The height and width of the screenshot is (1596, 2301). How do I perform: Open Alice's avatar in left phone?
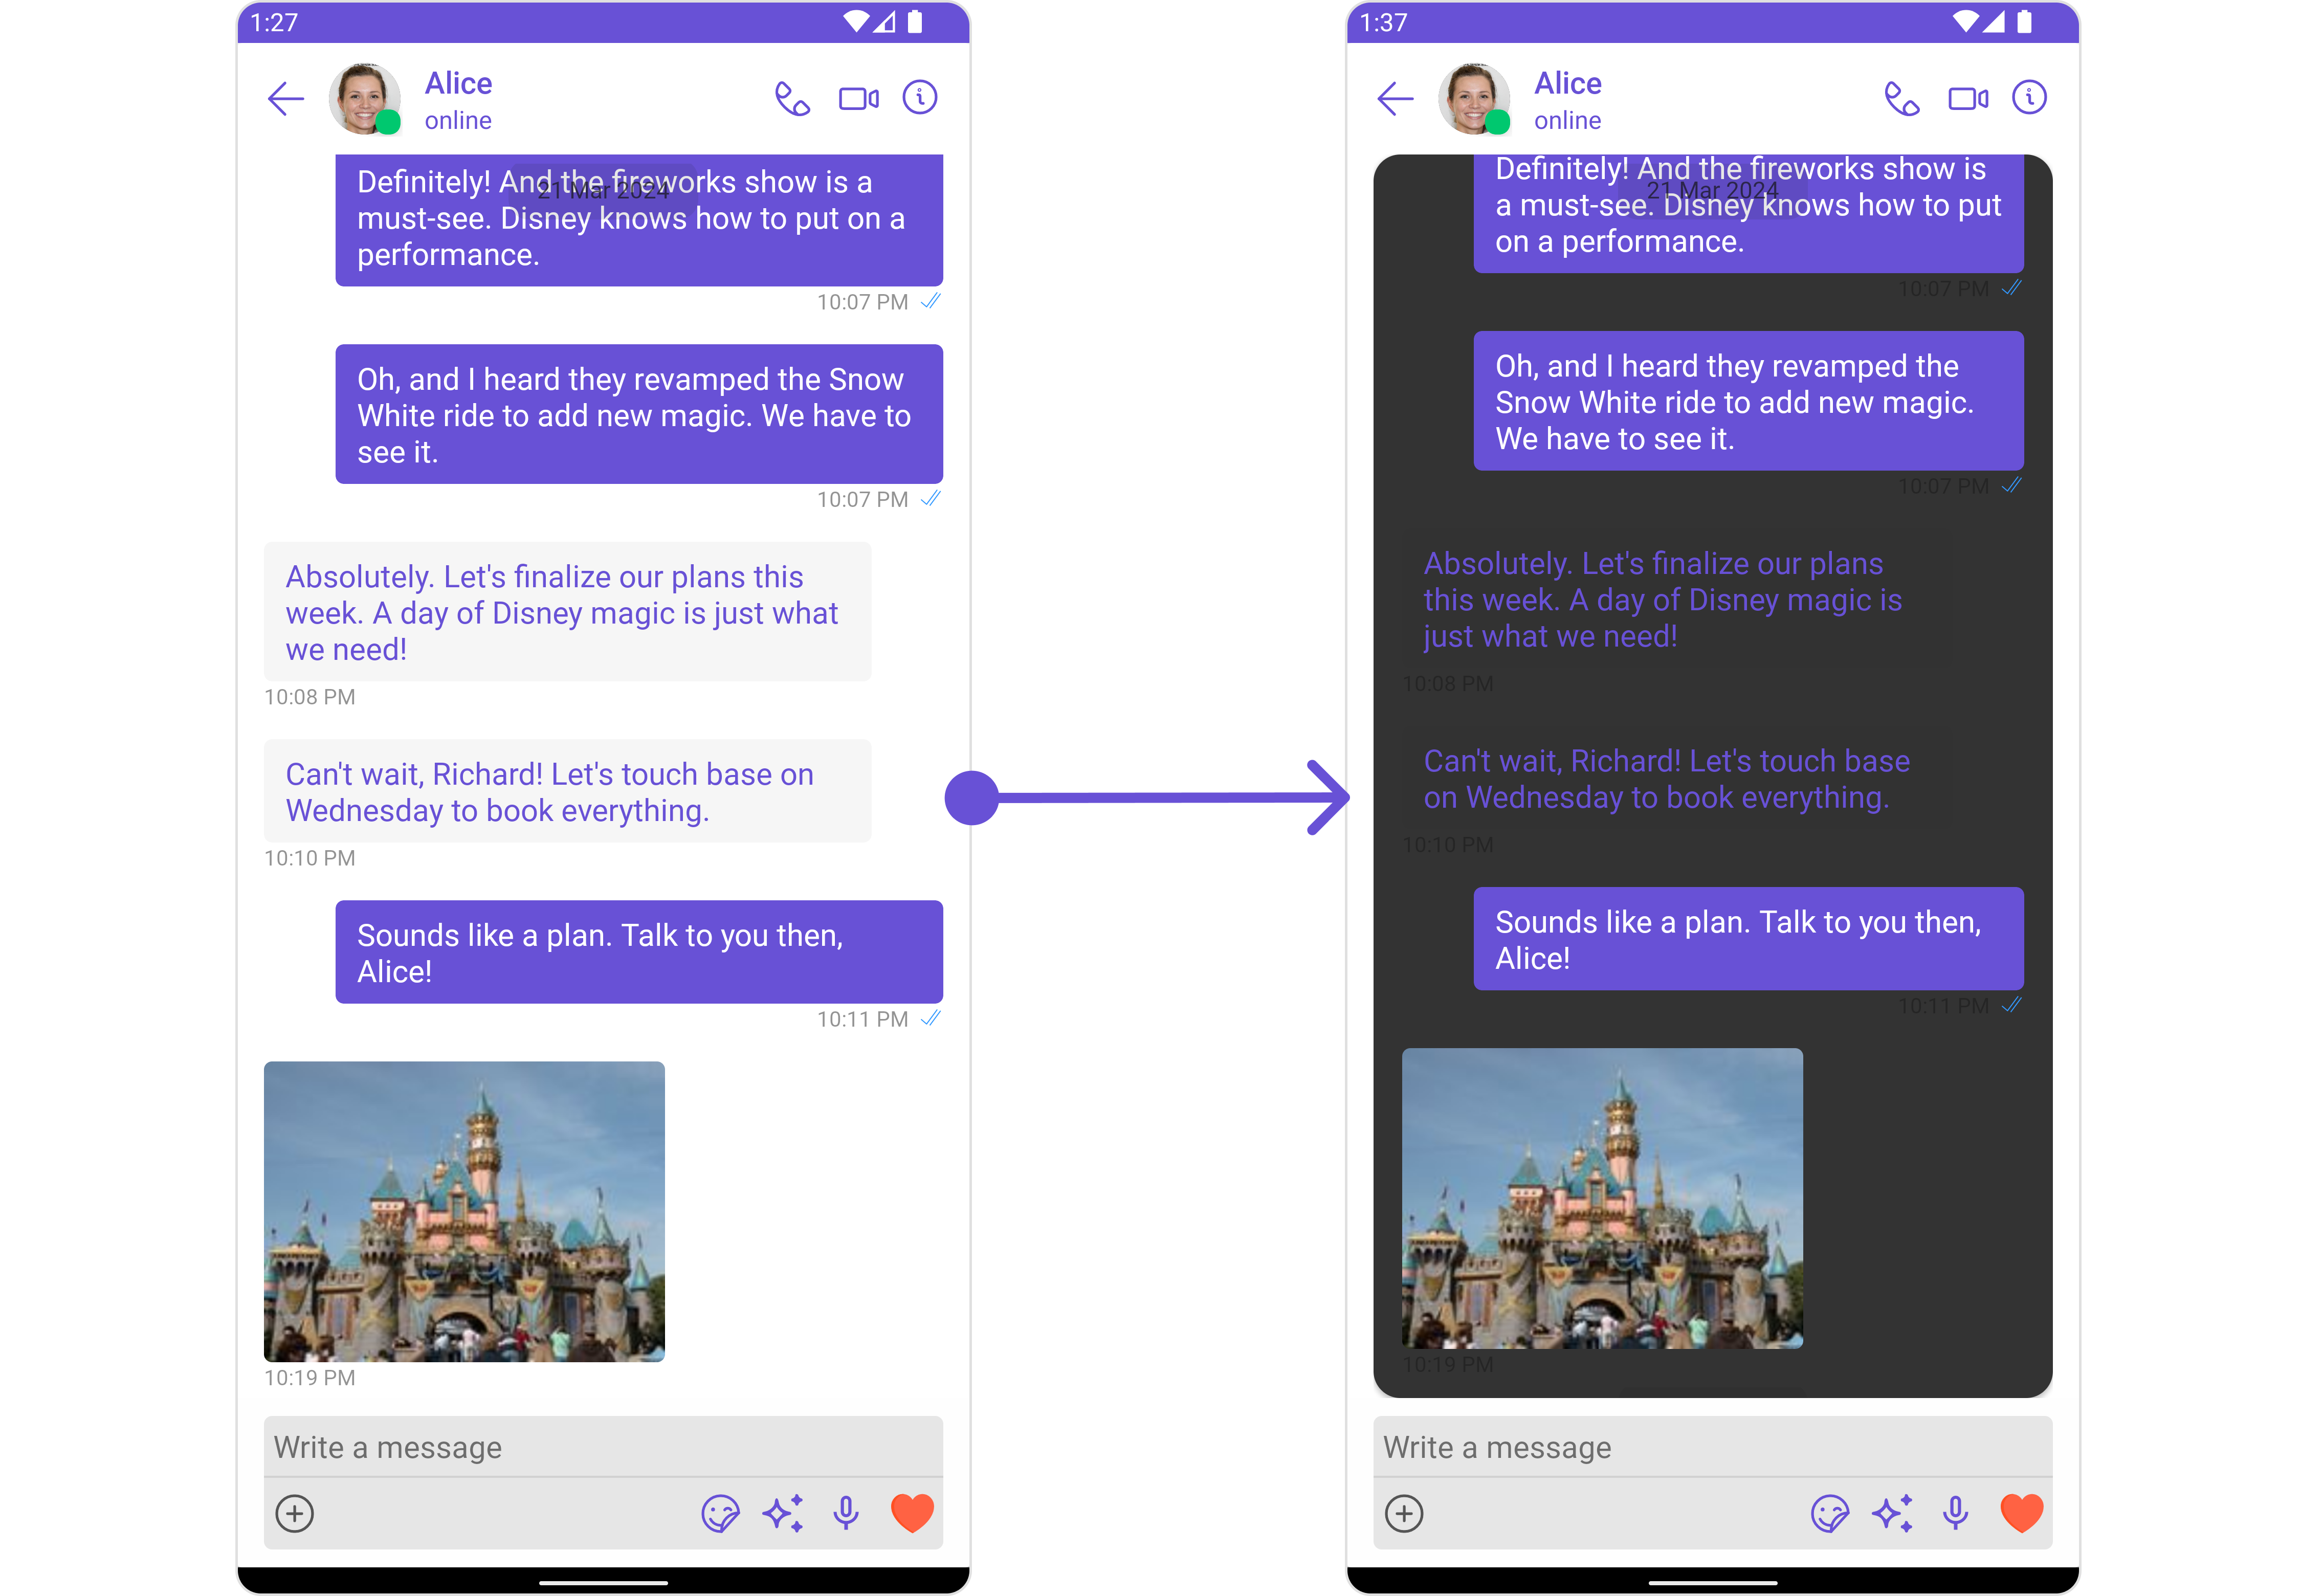[364, 98]
